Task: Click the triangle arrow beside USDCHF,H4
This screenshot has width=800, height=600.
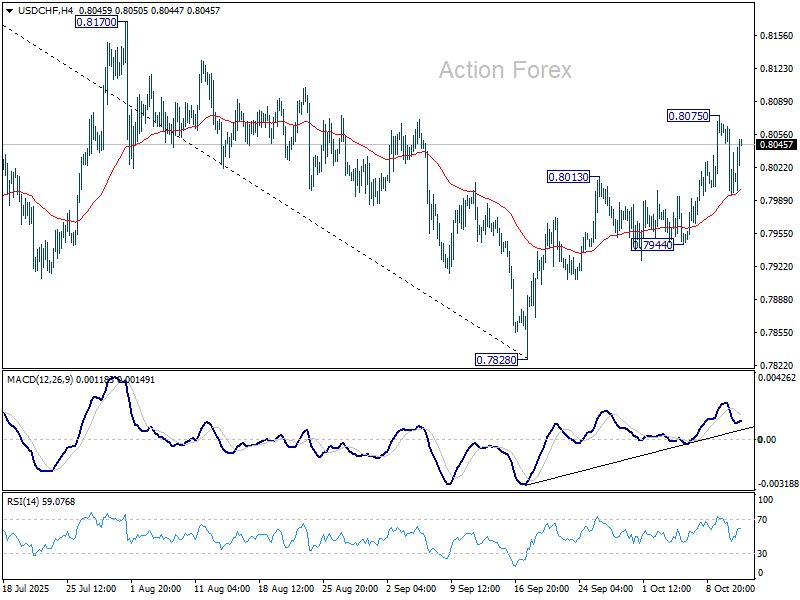Action: [9, 10]
